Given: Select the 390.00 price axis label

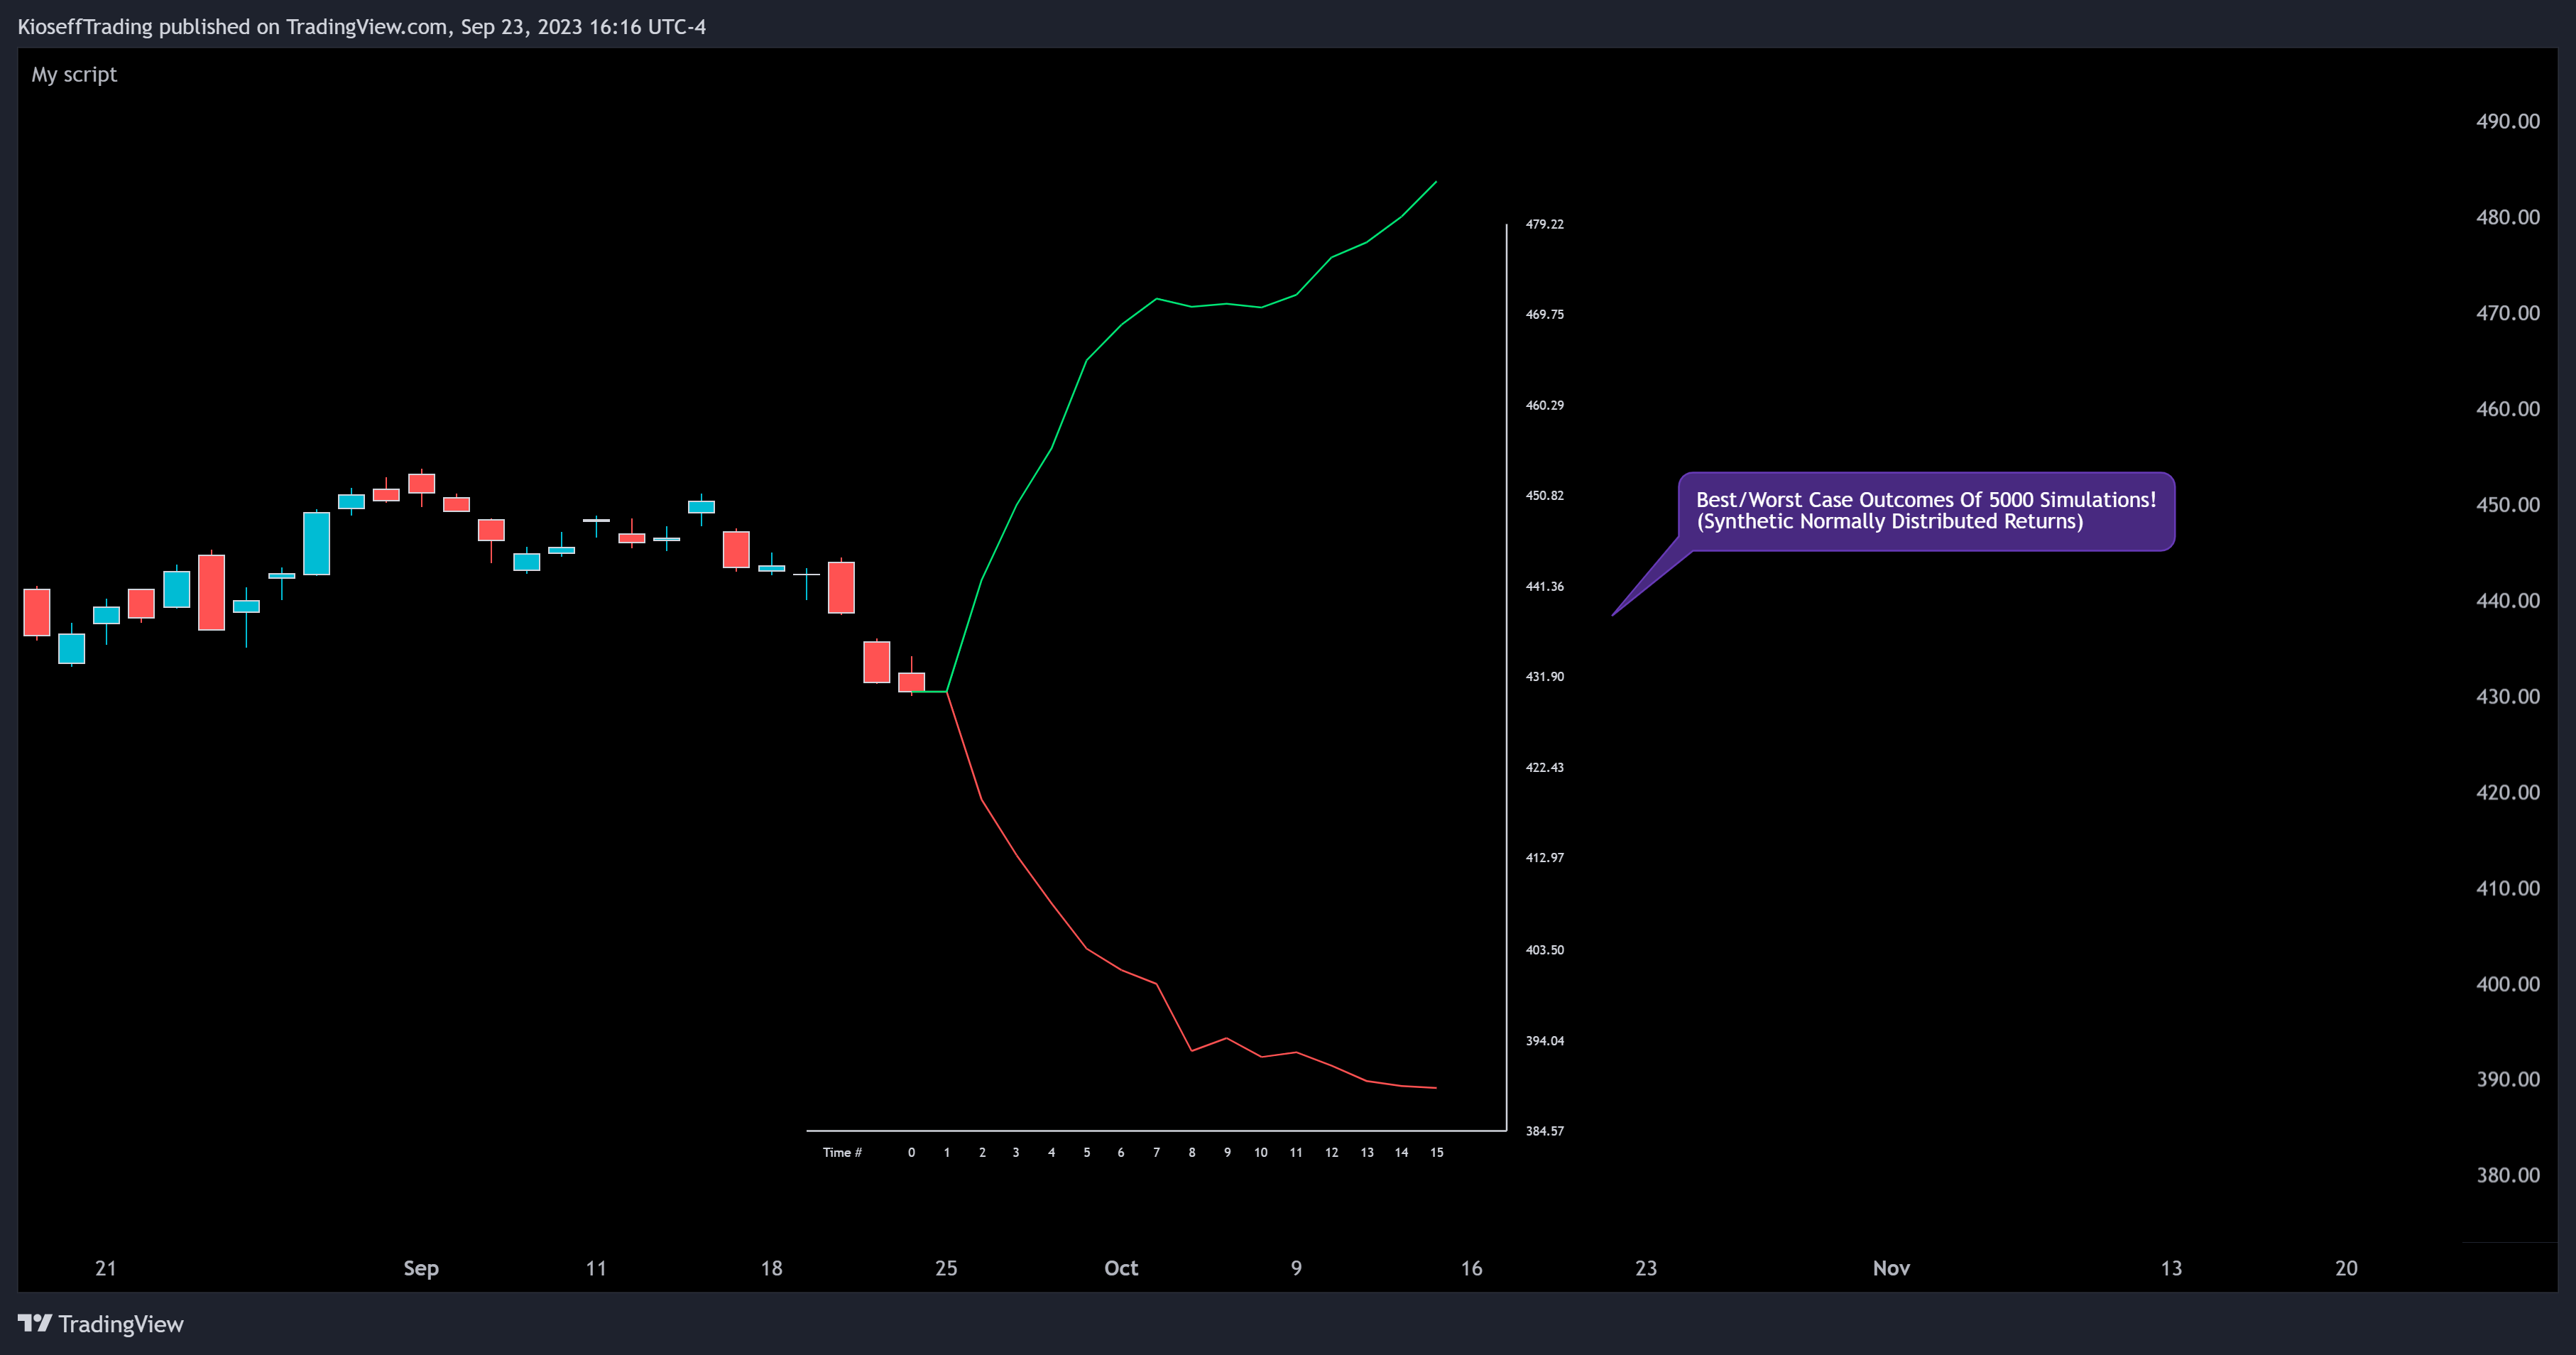Looking at the screenshot, I should tap(2508, 1080).
